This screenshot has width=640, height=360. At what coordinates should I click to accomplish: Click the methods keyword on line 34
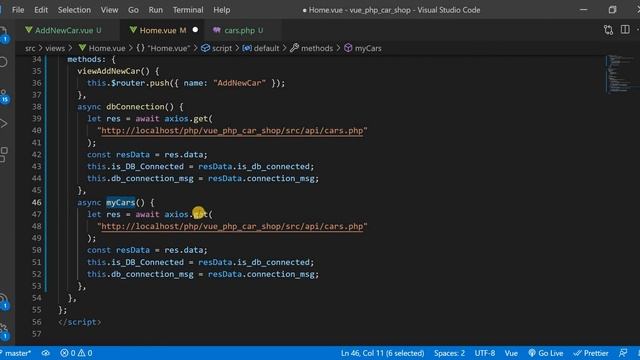point(84,59)
